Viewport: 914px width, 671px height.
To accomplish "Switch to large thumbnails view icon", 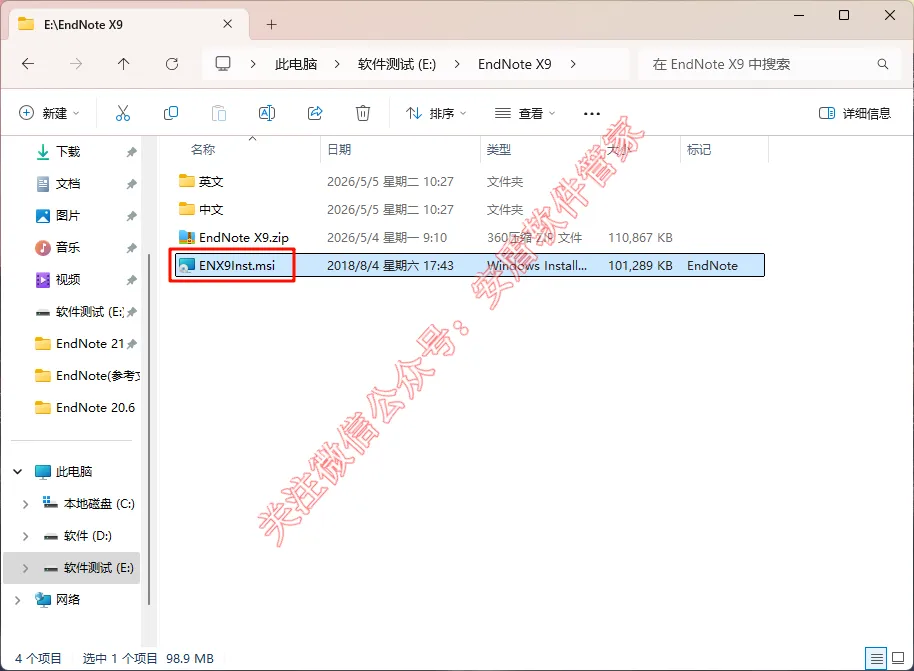I will 898,659.
